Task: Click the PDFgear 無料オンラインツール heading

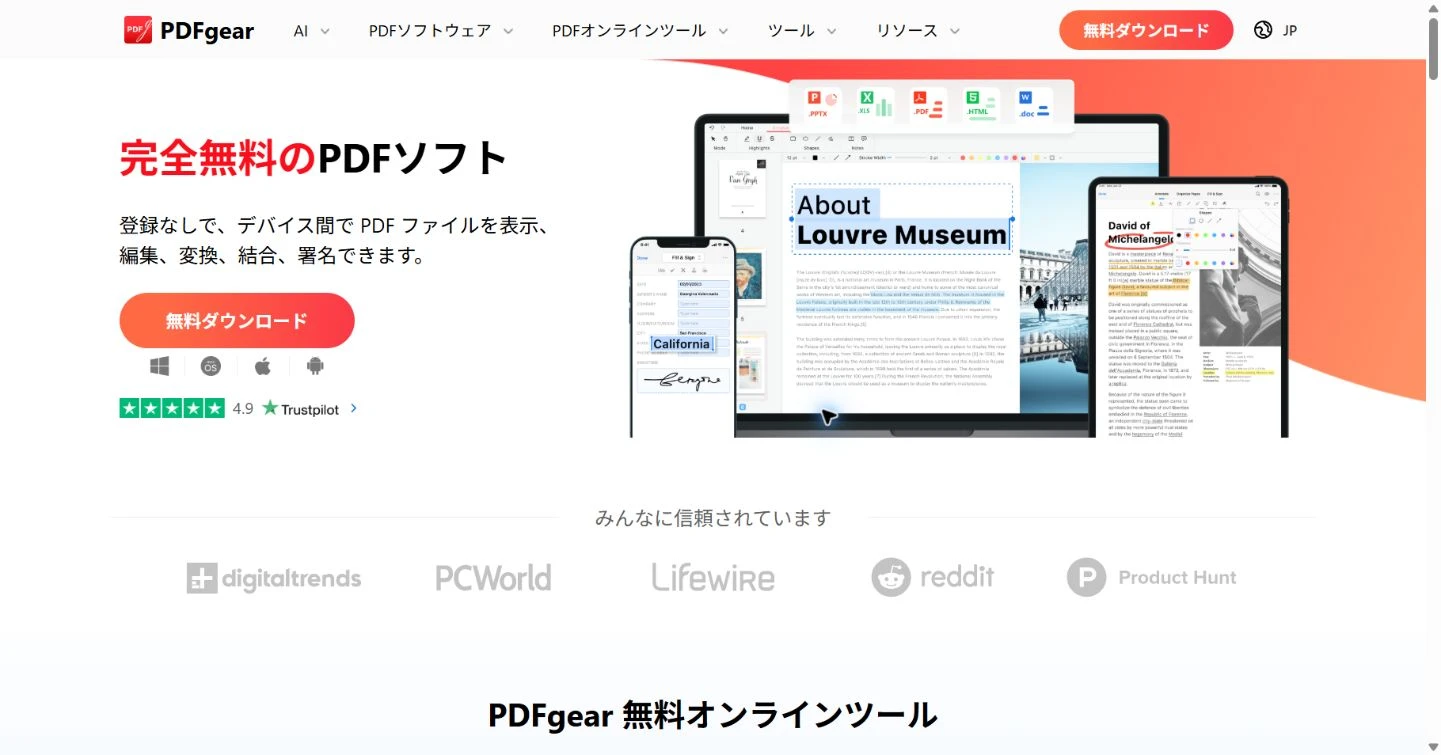Action: (x=713, y=715)
